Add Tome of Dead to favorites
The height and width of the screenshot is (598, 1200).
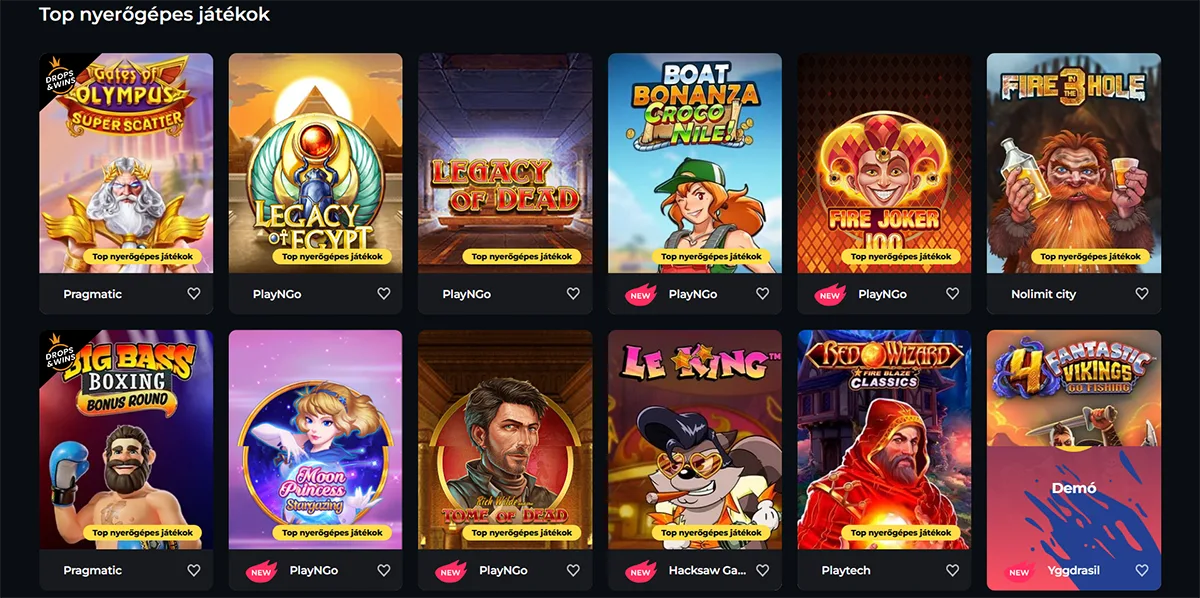pyautogui.click(x=573, y=570)
